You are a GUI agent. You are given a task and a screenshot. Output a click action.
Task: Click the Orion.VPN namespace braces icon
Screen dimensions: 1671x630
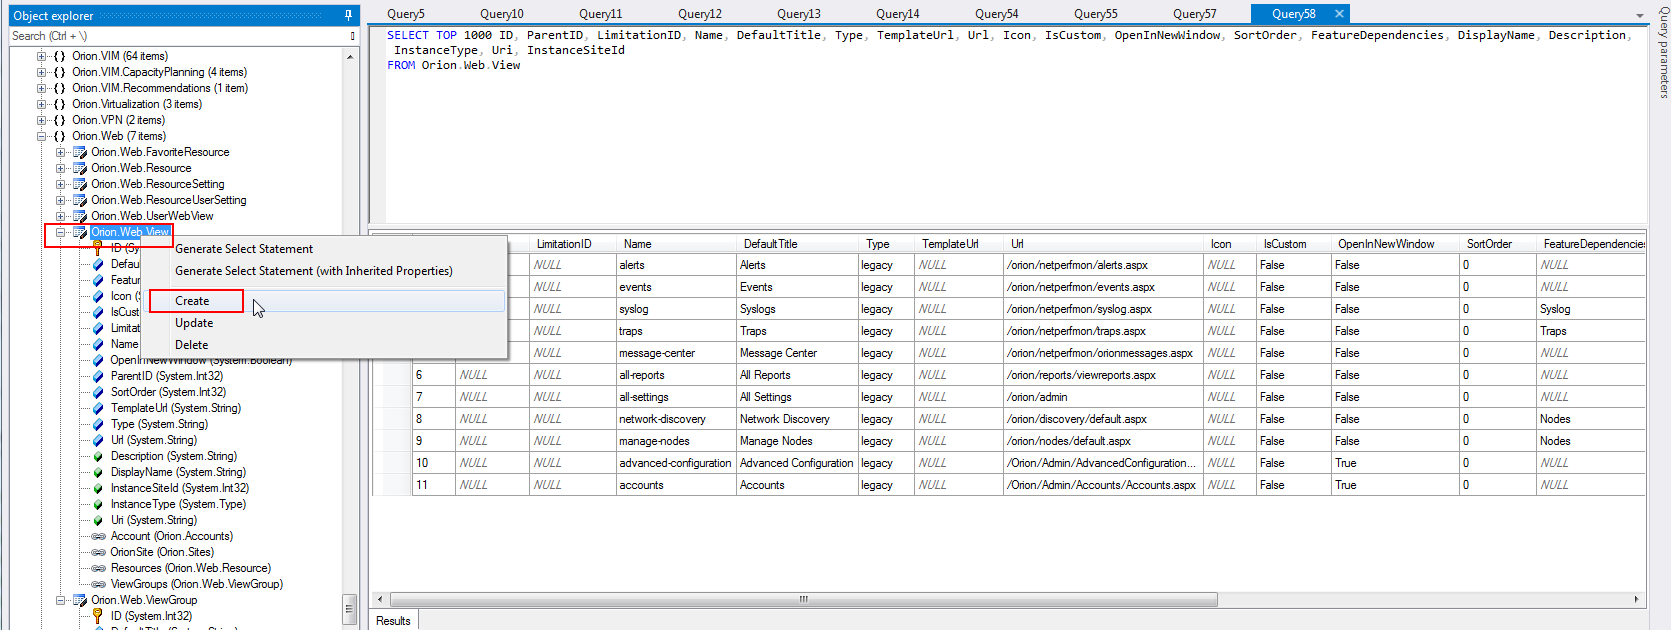point(60,120)
